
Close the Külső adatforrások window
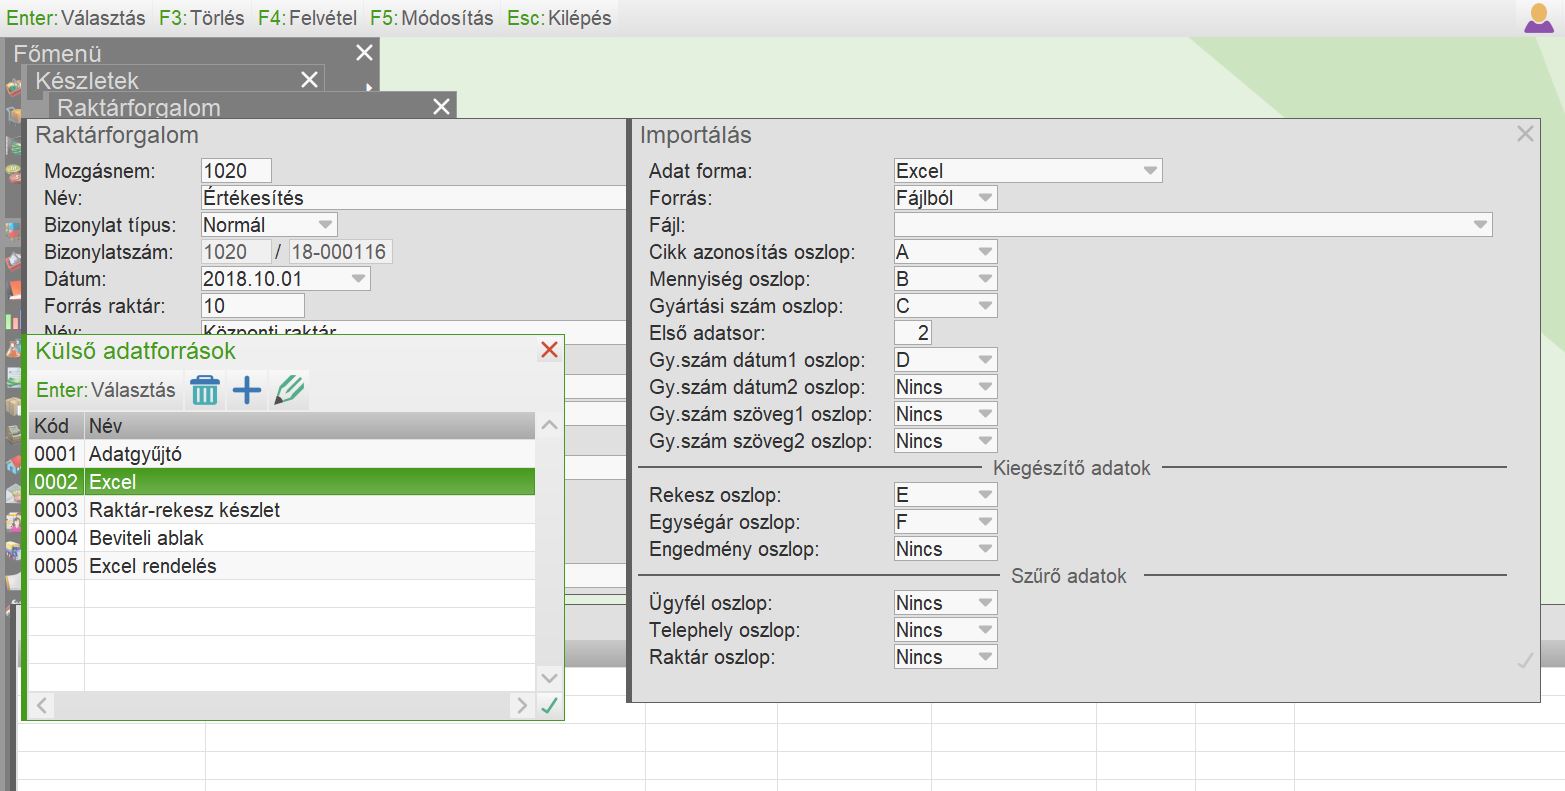pyautogui.click(x=549, y=350)
